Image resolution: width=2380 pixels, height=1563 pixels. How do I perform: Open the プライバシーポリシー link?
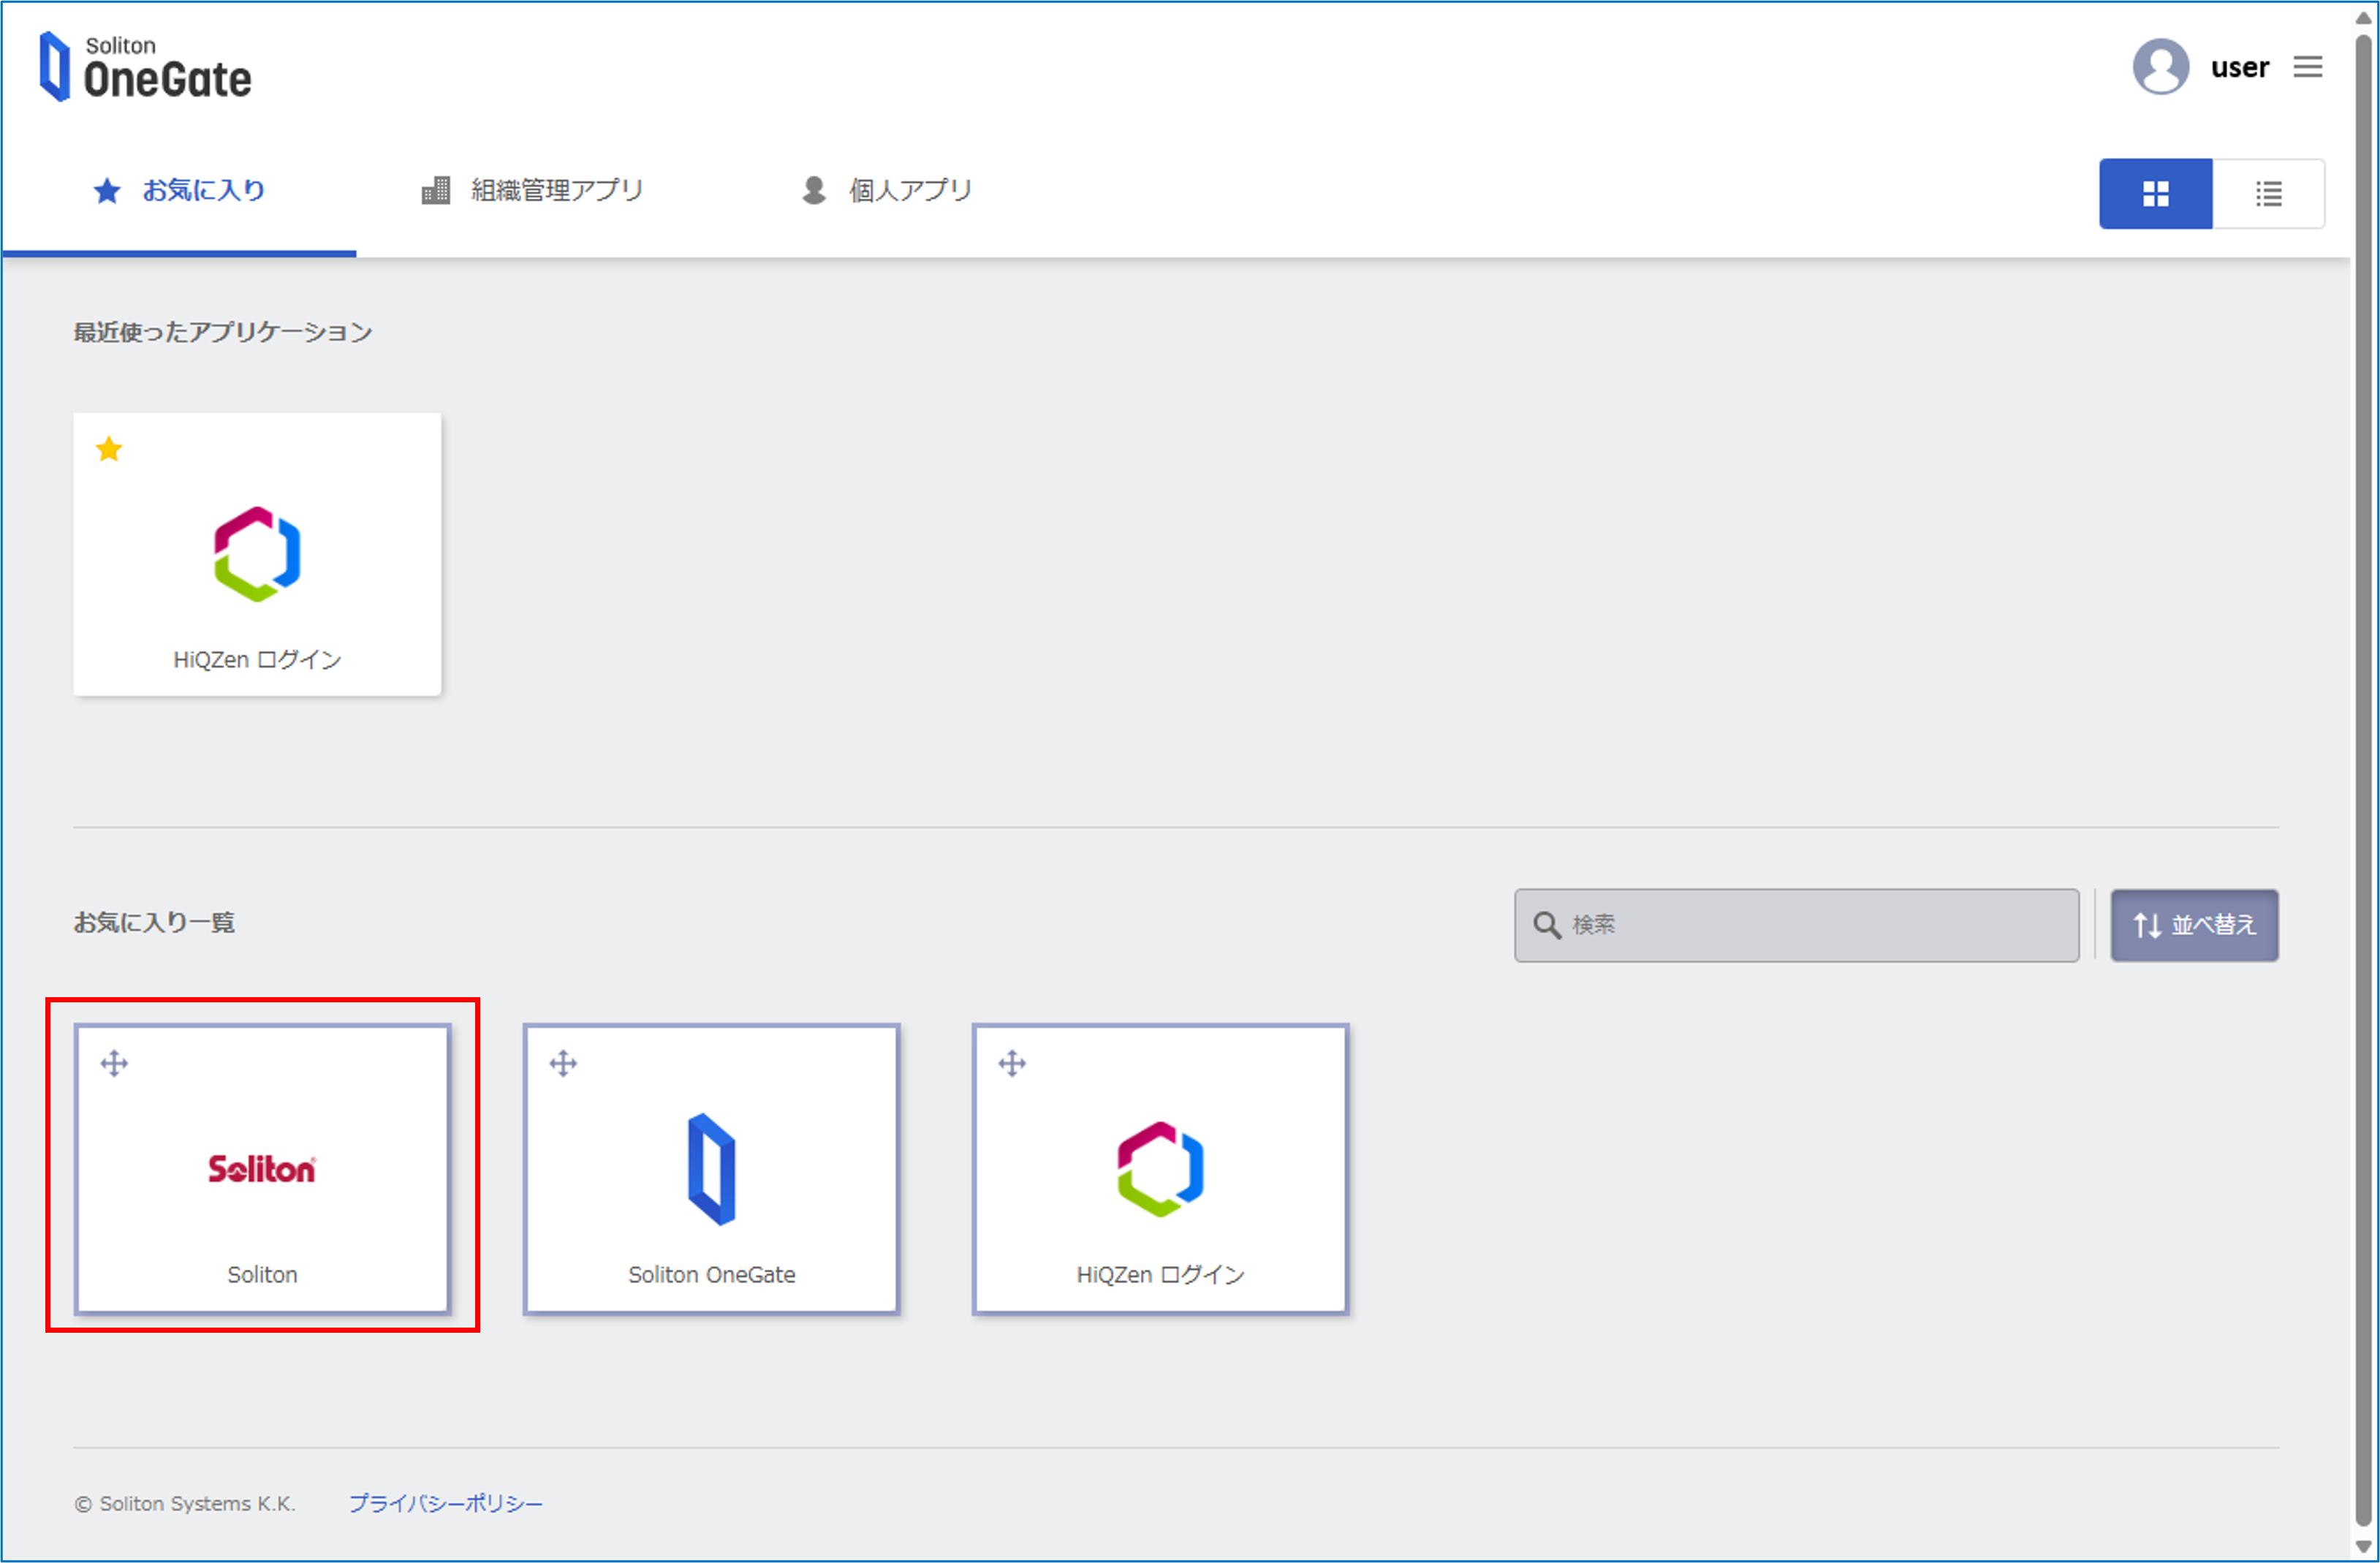445,1503
